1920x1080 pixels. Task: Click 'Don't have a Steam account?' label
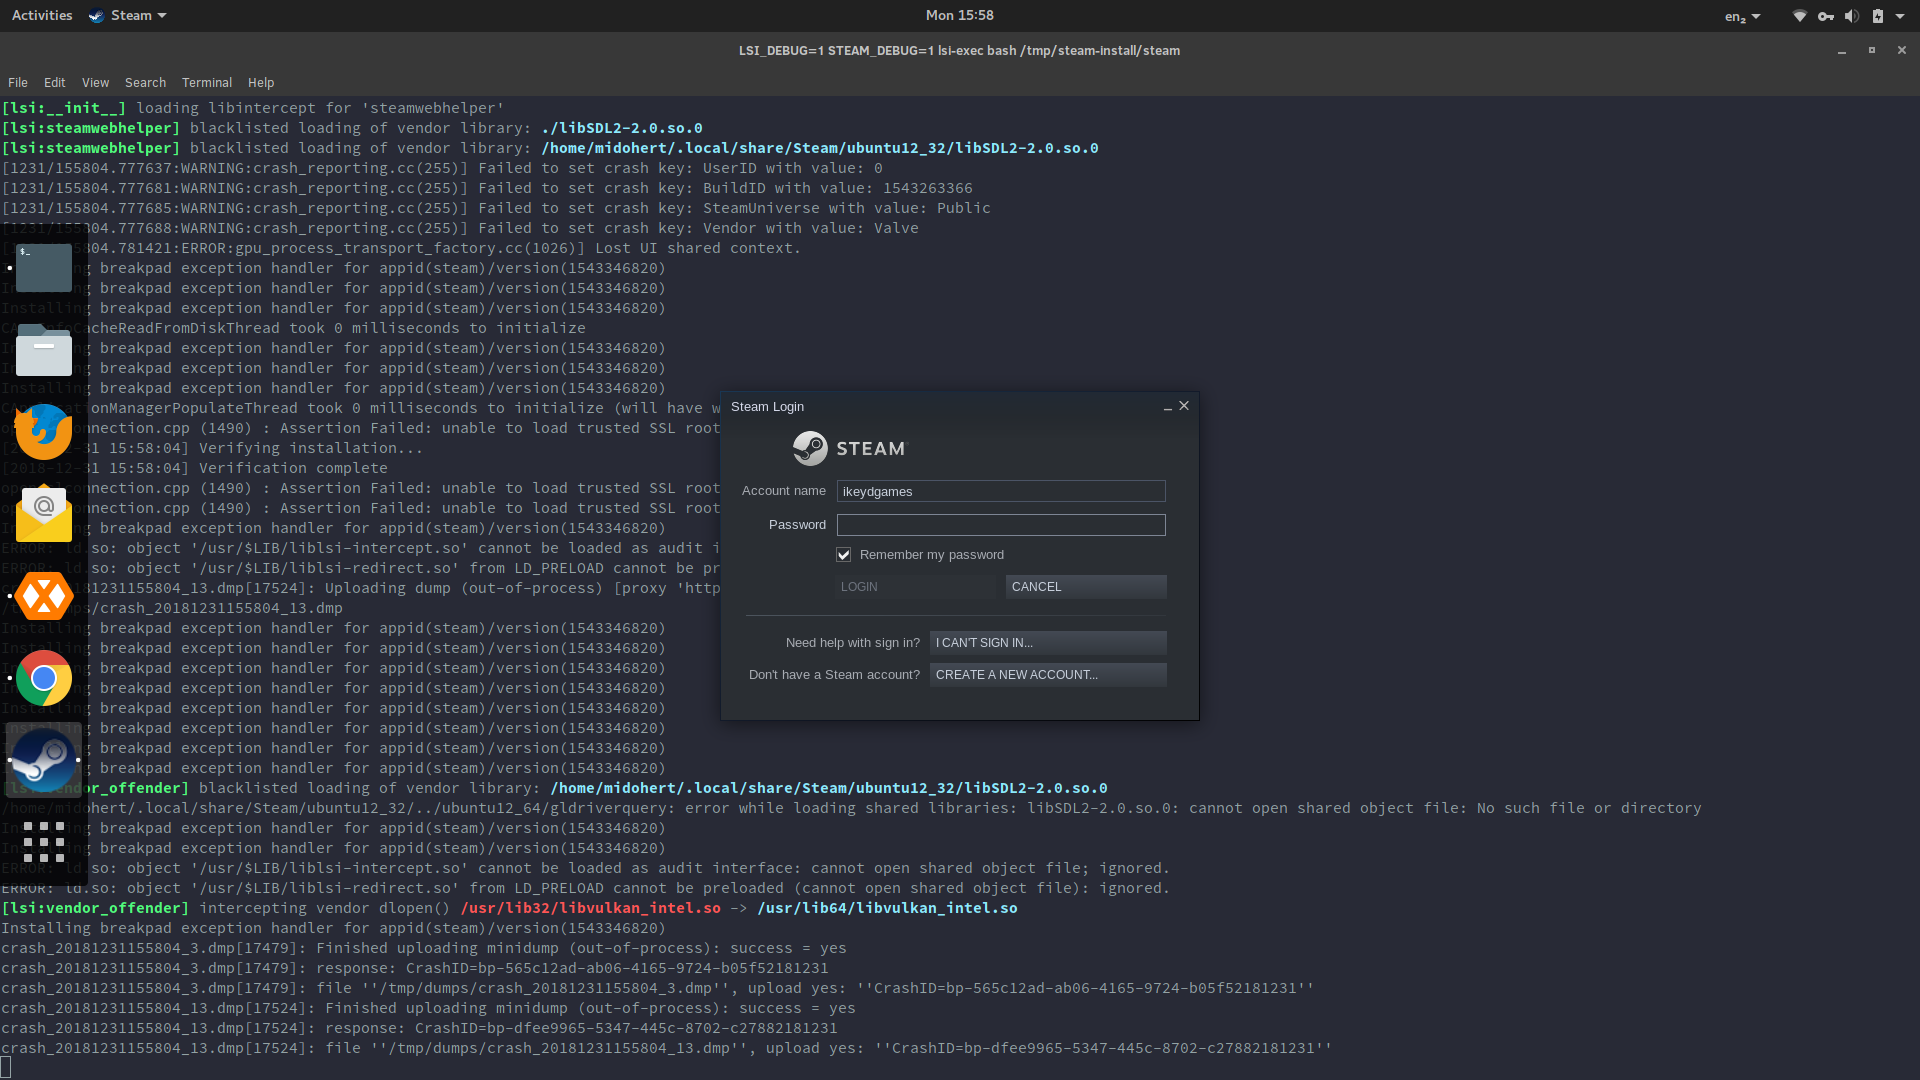[834, 675]
